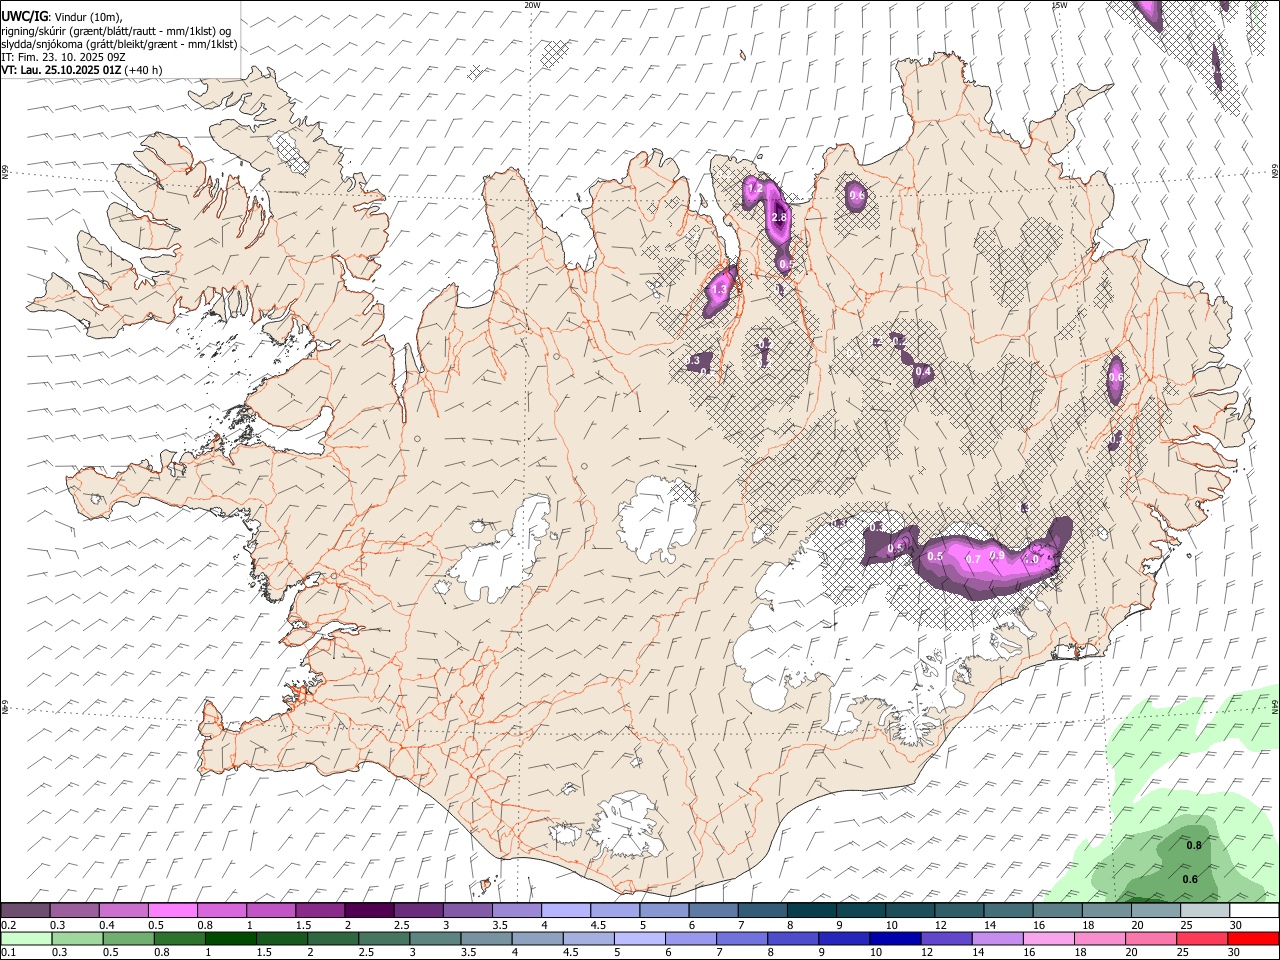Click the white Mýrdalsjökull glacier near the south coast
The height and width of the screenshot is (960, 1280).
[628, 825]
